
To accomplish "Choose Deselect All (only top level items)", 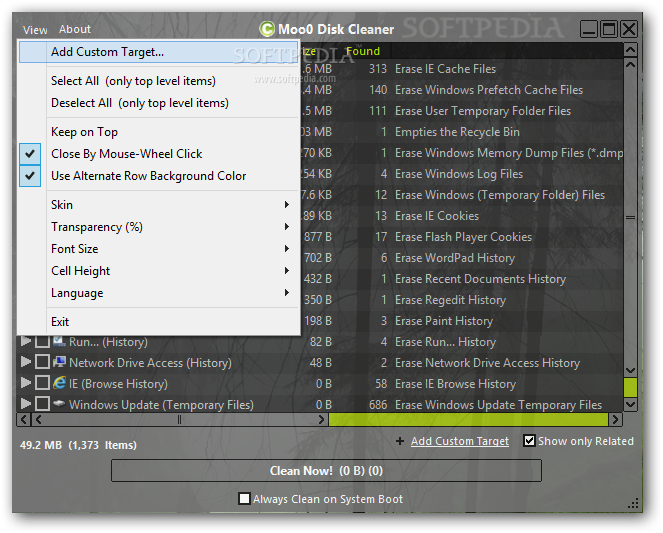I will (x=159, y=103).
